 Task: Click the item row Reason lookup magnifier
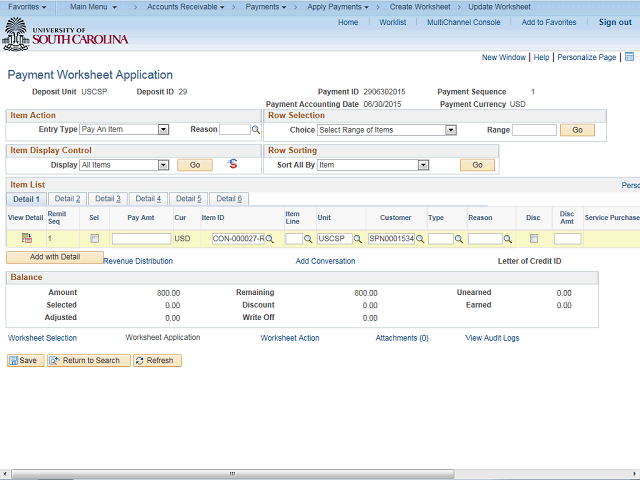508,239
